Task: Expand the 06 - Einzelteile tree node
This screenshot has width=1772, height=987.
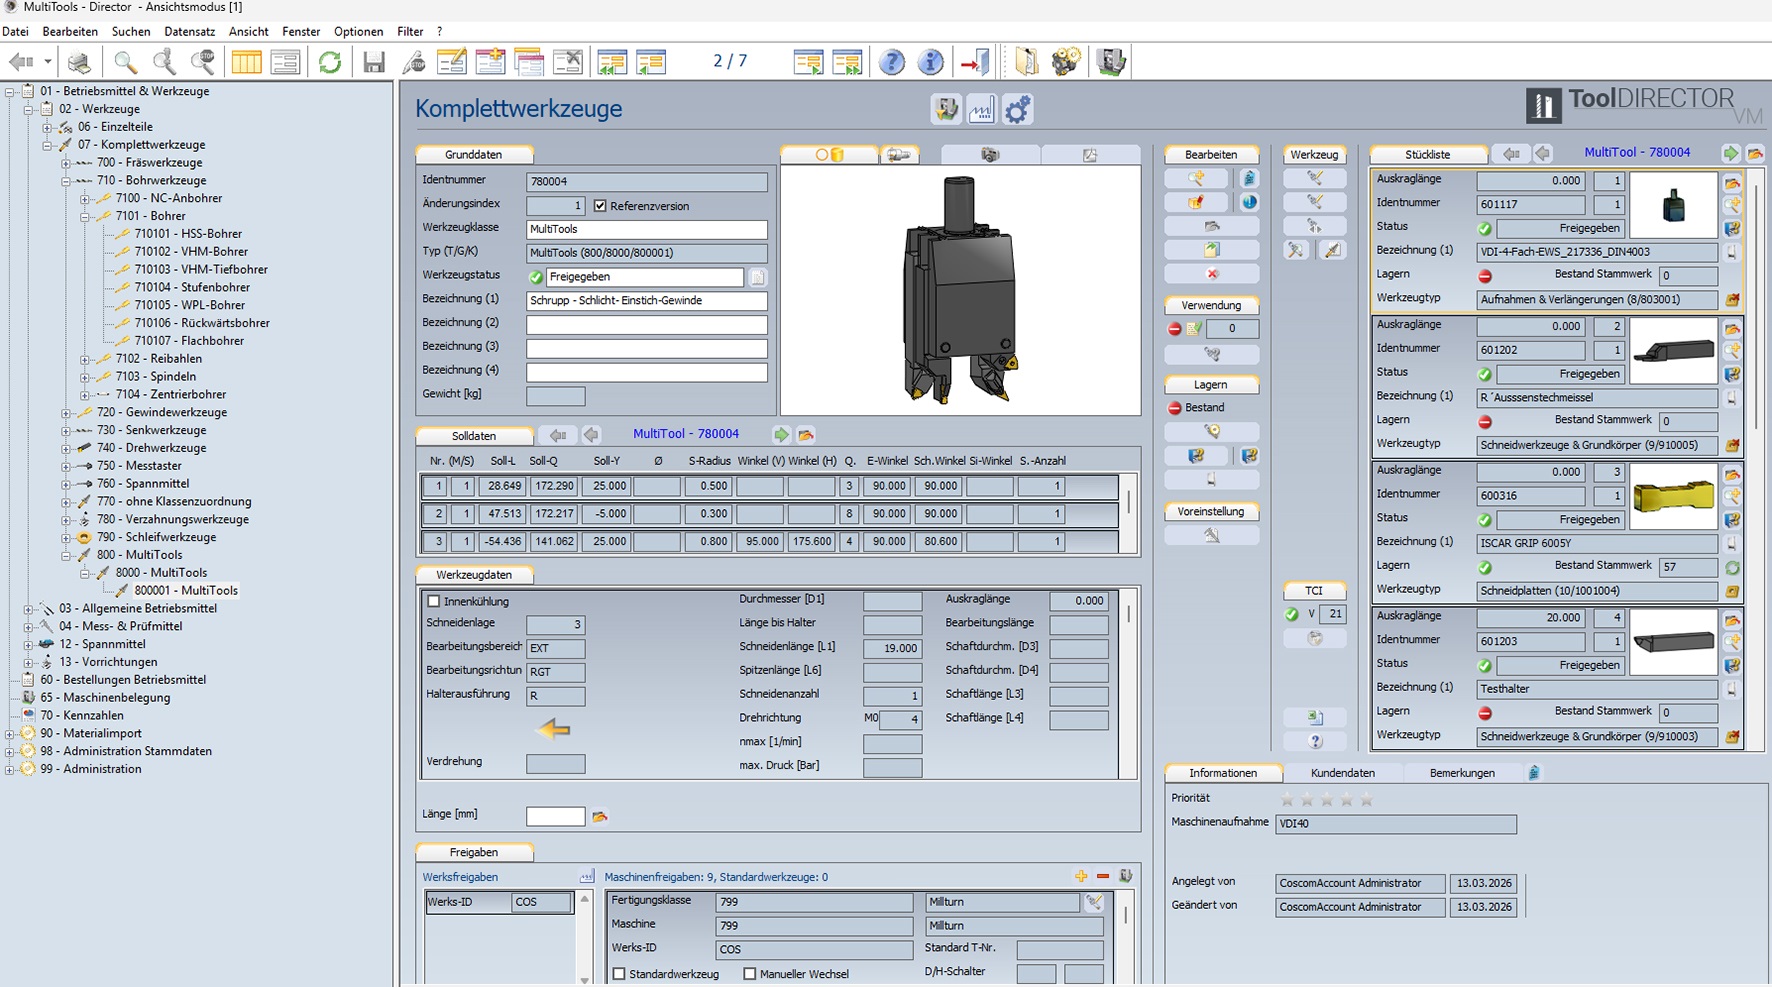Action: click(x=47, y=127)
